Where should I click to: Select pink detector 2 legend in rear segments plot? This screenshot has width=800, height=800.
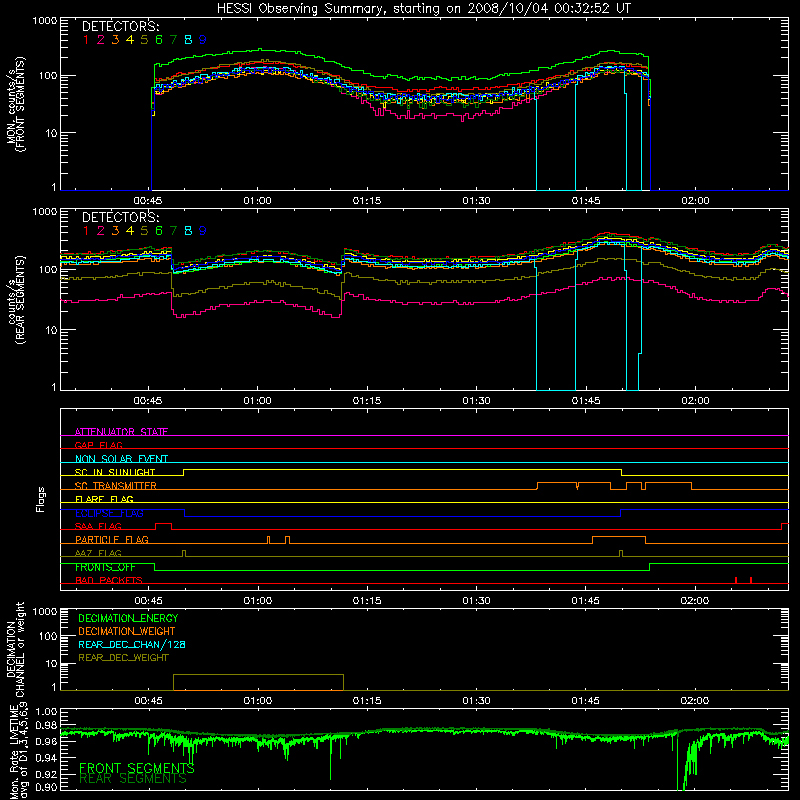101,231
